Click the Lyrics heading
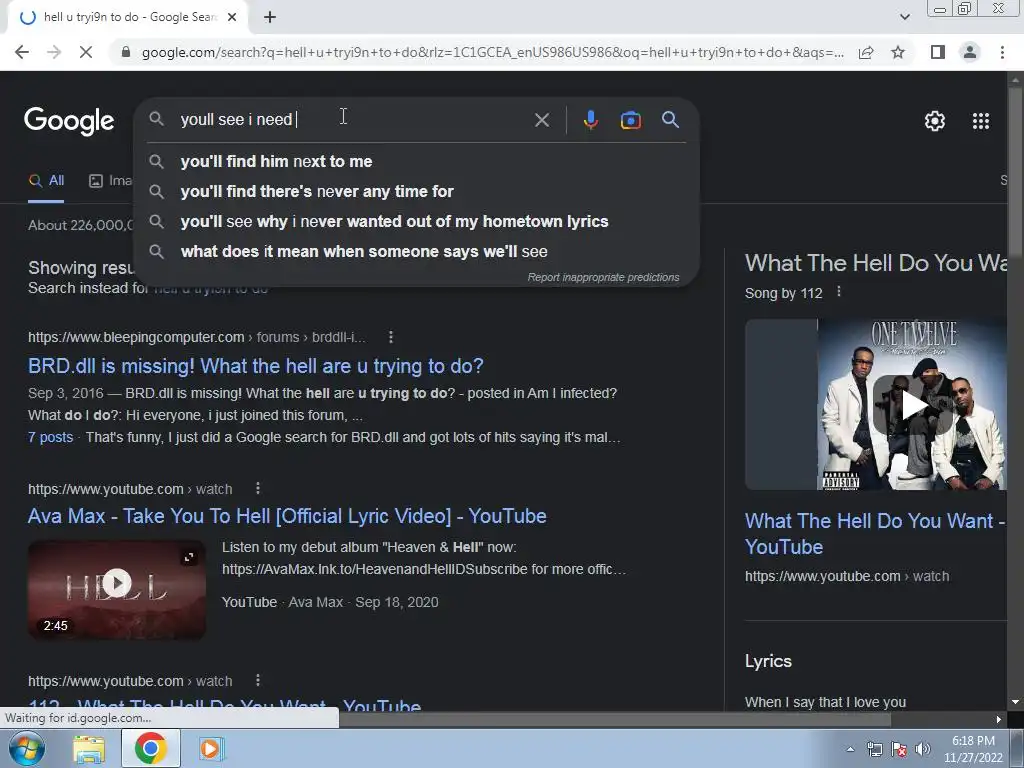The width and height of the screenshot is (1024, 768). tap(768, 661)
